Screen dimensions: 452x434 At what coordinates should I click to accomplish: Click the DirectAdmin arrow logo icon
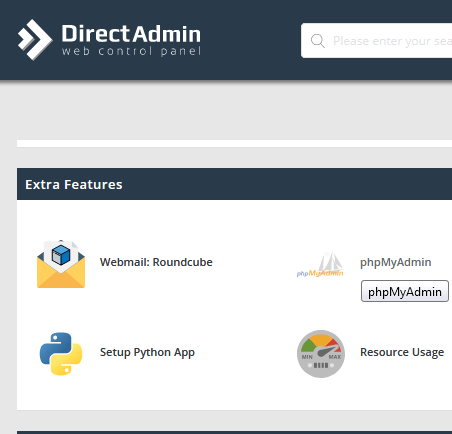tap(35, 40)
